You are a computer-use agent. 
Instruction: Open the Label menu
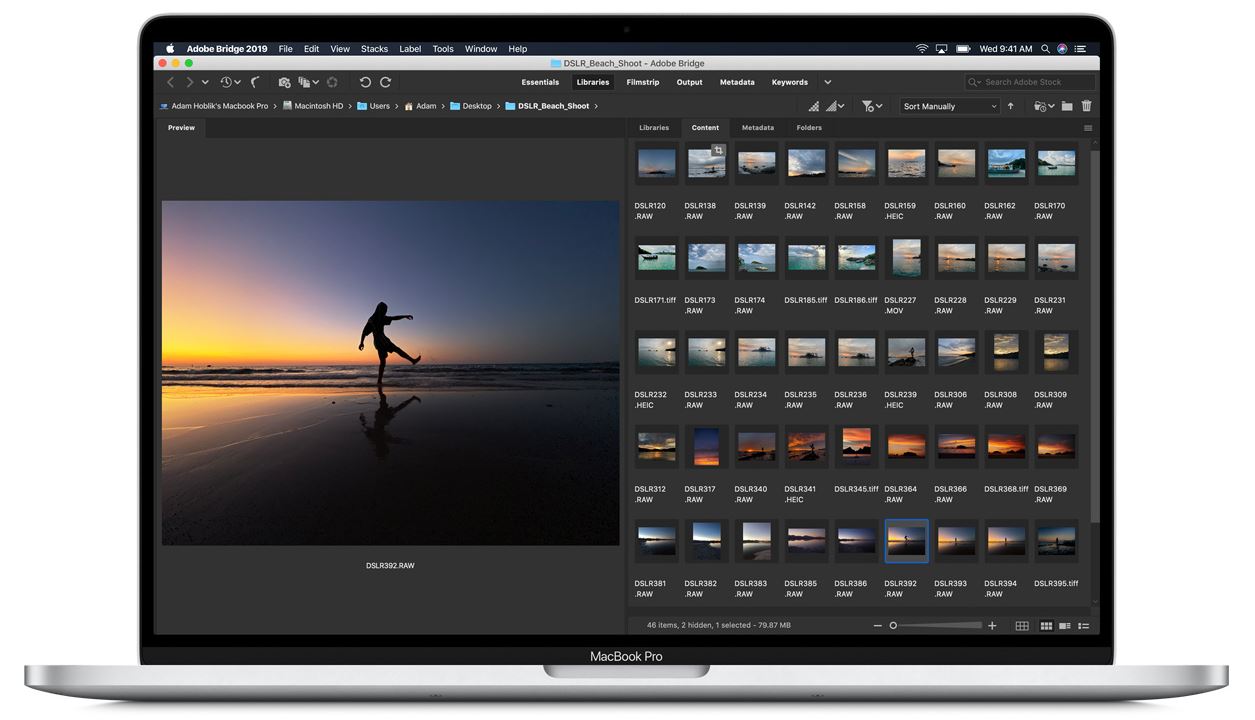[x=410, y=49]
